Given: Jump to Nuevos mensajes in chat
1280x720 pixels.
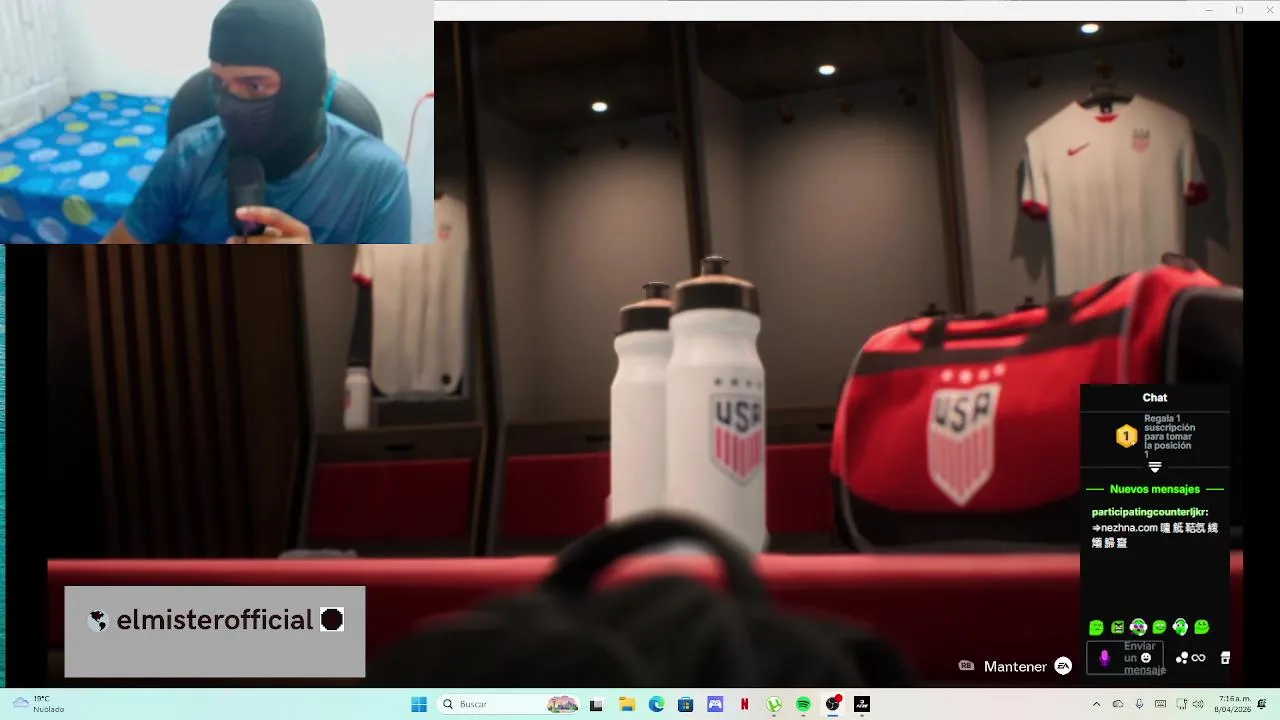Looking at the screenshot, I should point(1154,489).
